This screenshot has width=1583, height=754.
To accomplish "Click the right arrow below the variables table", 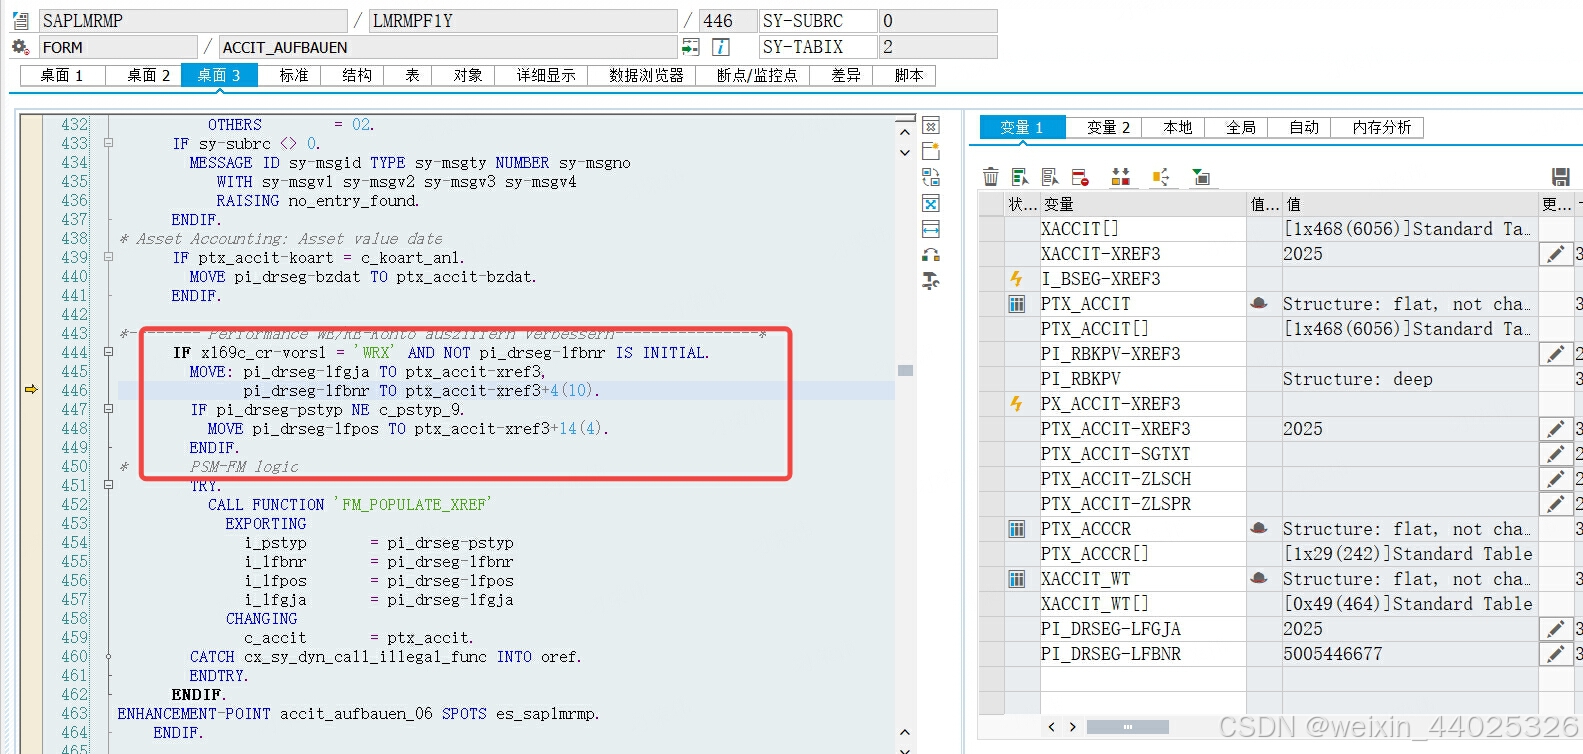I will point(1072,727).
